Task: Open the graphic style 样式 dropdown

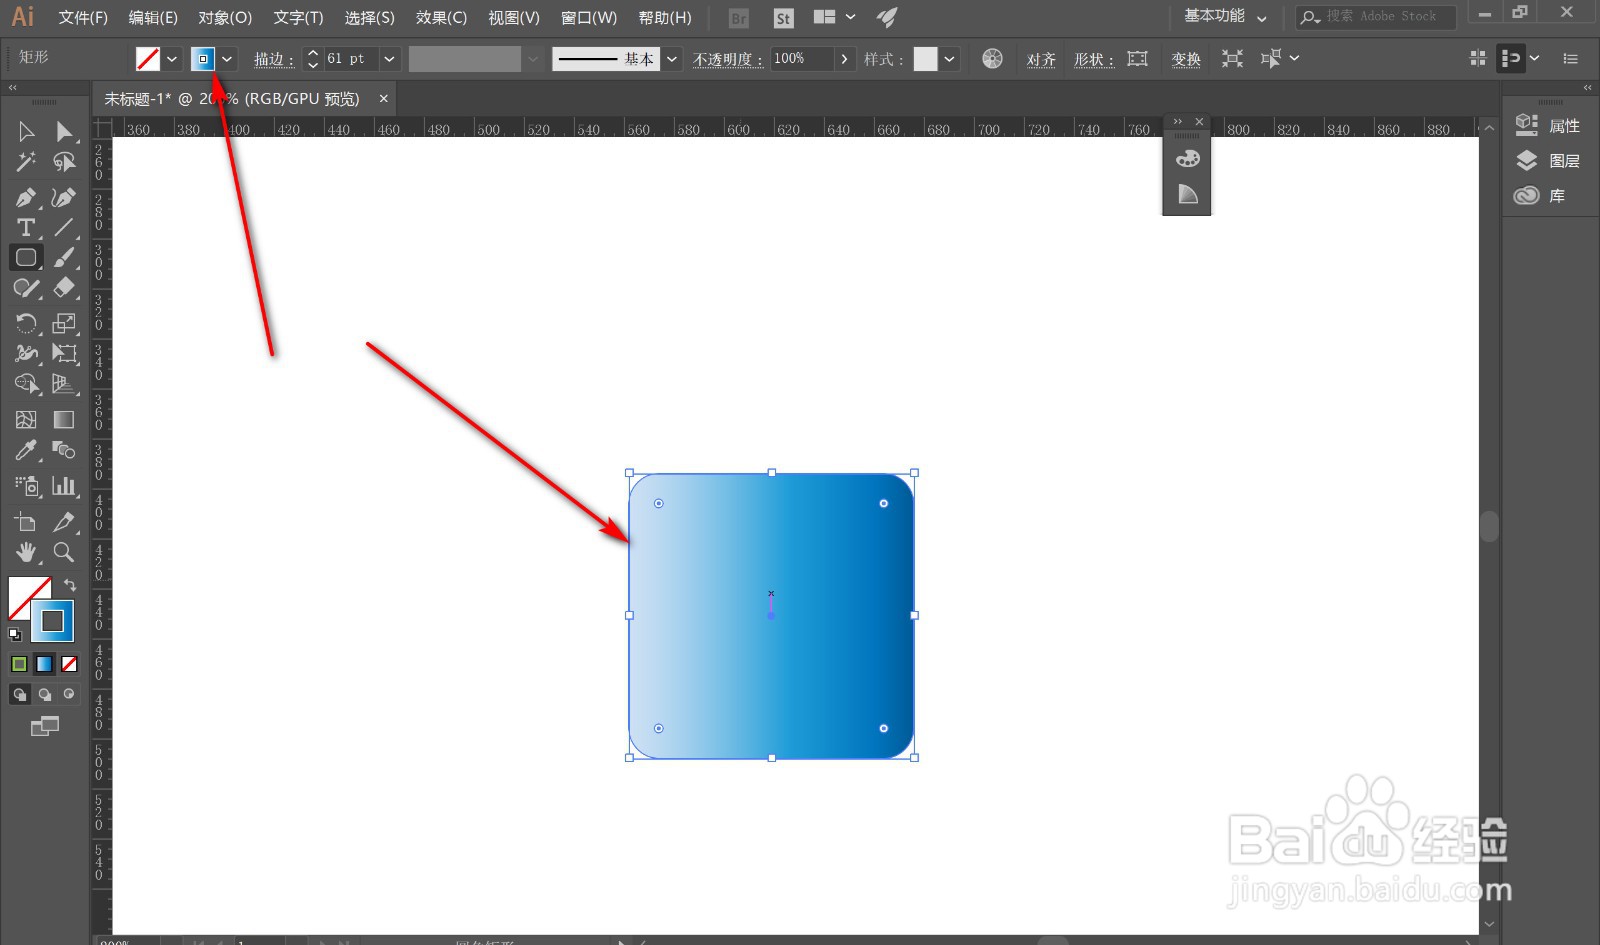Action: [949, 59]
